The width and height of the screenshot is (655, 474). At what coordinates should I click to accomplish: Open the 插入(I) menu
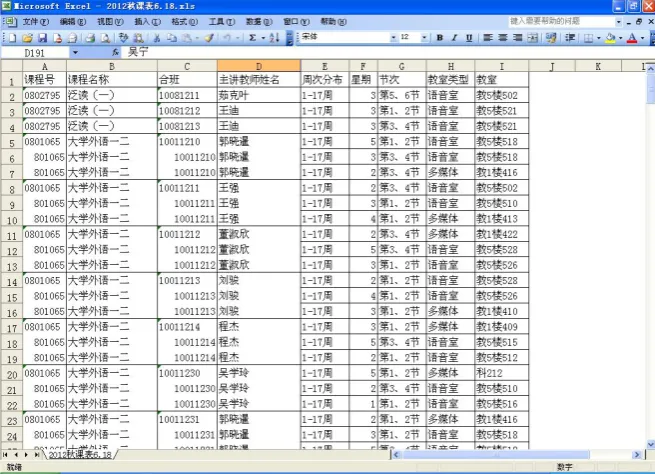click(x=147, y=22)
